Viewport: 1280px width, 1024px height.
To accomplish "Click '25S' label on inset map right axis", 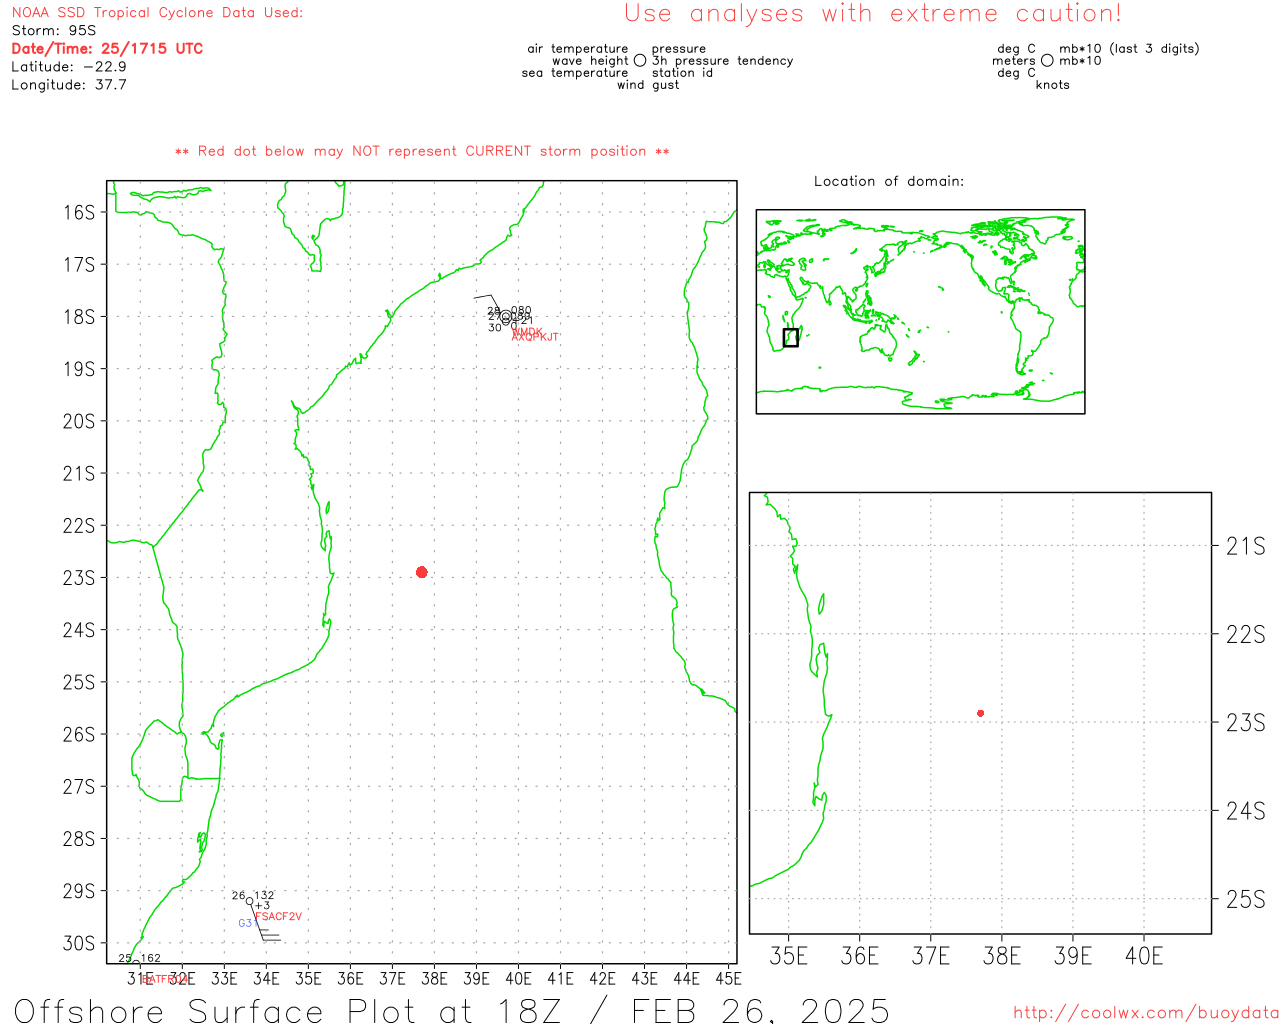I will [x=1246, y=900].
